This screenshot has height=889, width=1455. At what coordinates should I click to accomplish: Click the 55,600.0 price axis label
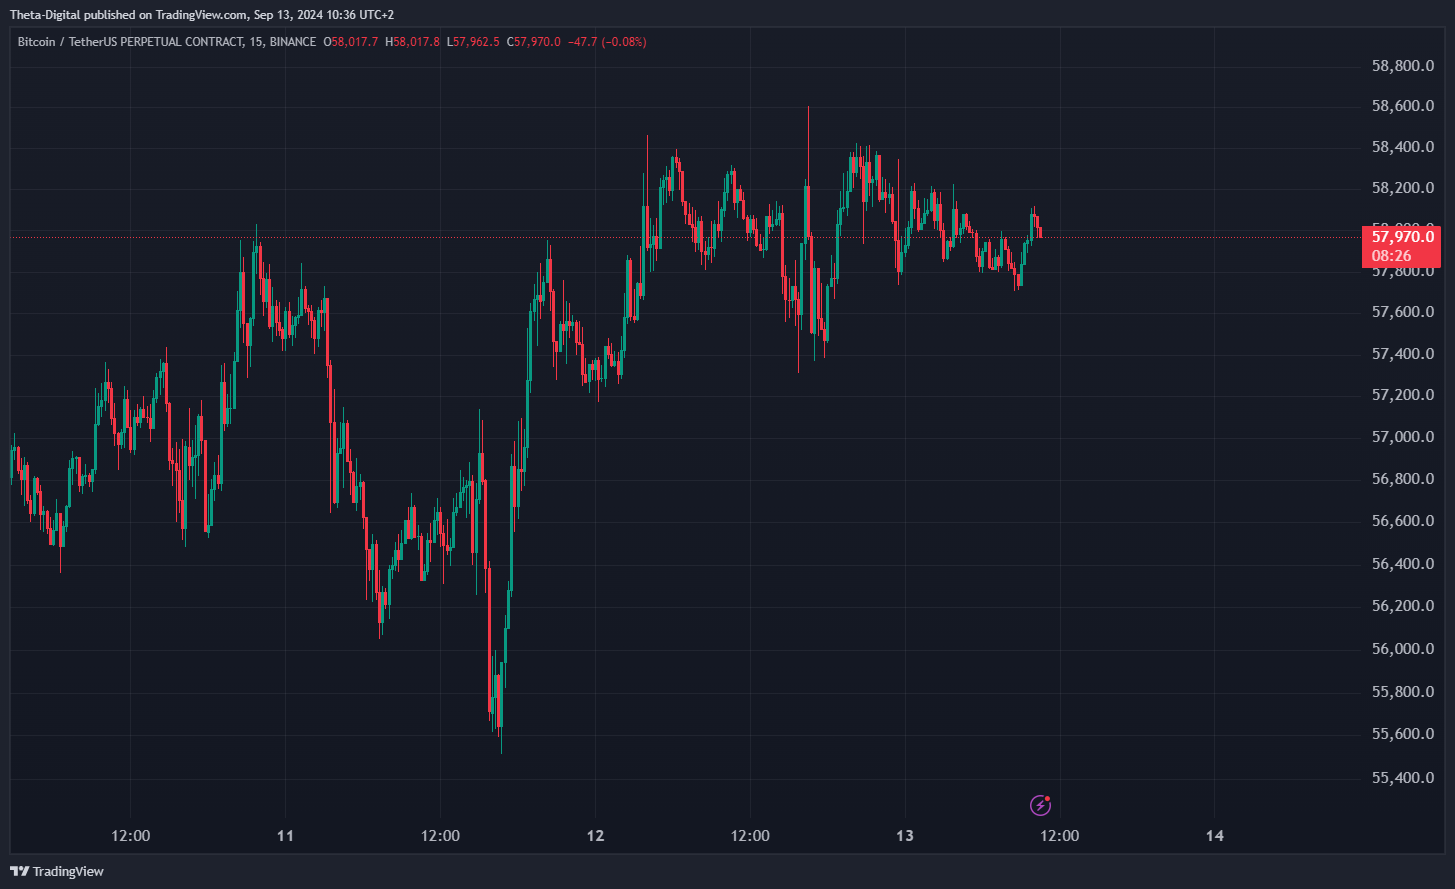point(1402,734)
